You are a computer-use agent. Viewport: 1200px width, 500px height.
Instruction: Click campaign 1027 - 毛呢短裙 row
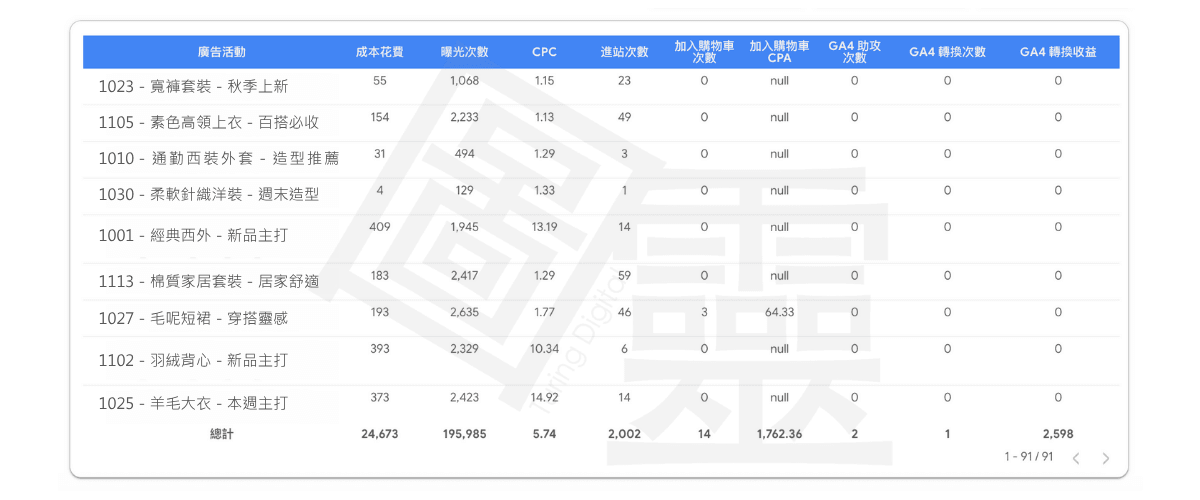(193, 318)
